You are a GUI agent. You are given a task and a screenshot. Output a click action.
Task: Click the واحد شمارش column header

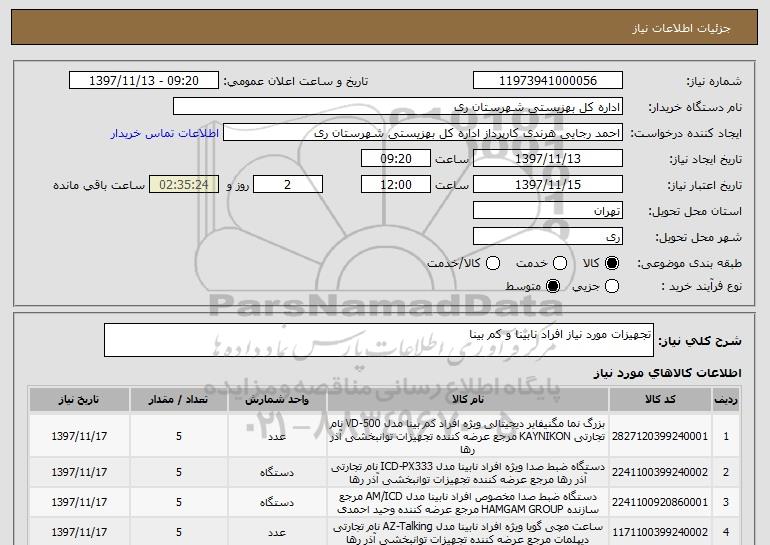(277, 400)
